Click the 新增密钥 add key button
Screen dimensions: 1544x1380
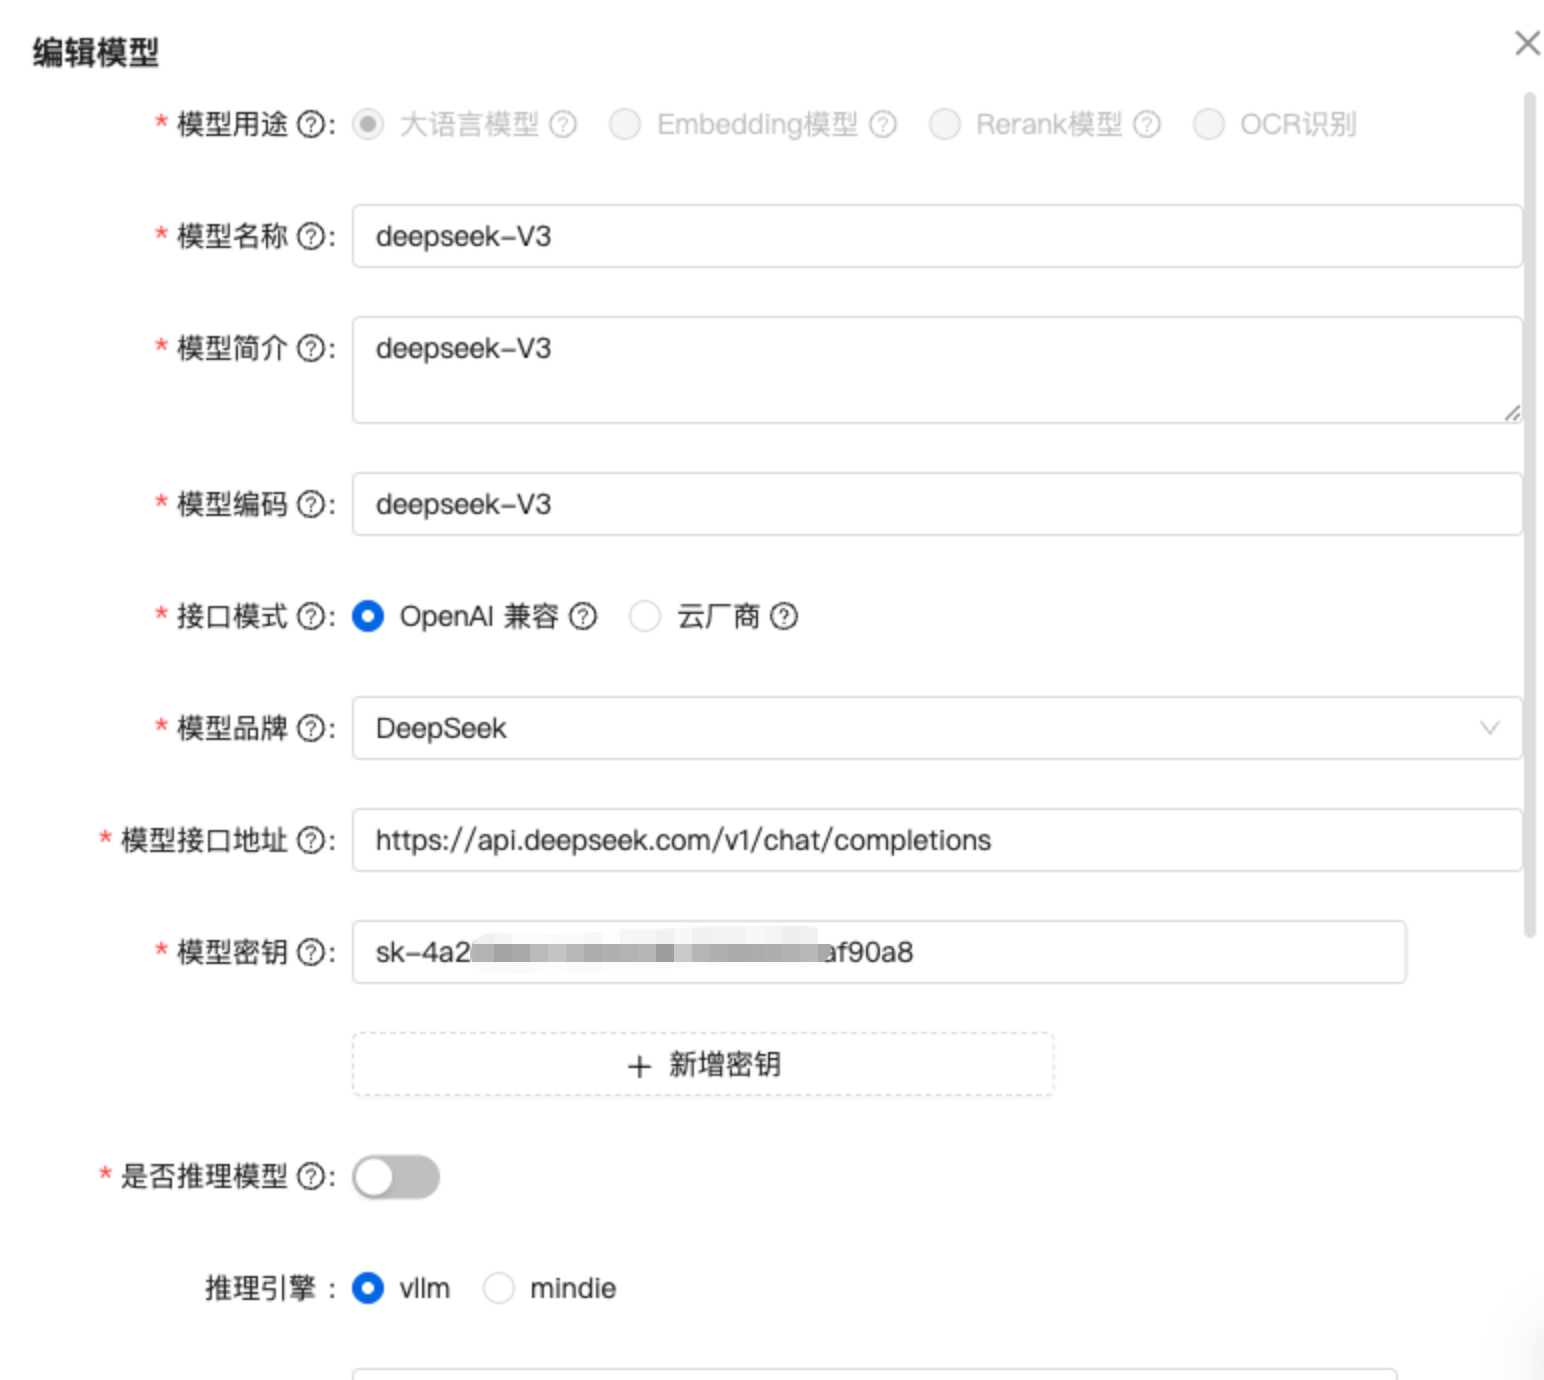tap(703, 1064)
